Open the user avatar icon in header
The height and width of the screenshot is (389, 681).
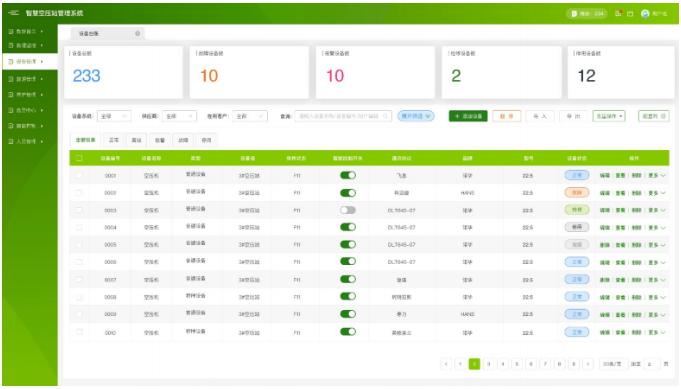pyautogui.click(x=645, y=14)
